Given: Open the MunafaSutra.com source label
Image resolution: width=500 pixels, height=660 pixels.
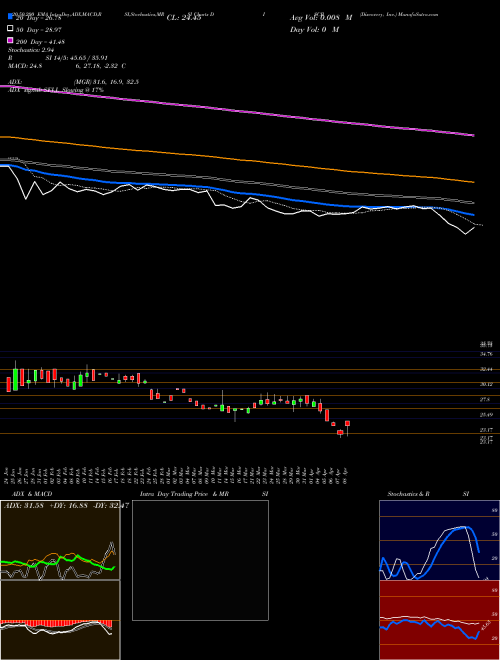Looking at the screenshot, I should [x=418, y=14].
